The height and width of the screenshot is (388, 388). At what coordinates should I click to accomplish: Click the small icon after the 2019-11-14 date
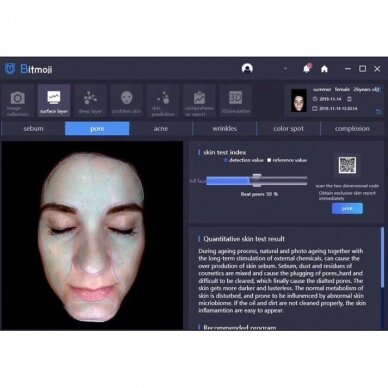[349, 99]
